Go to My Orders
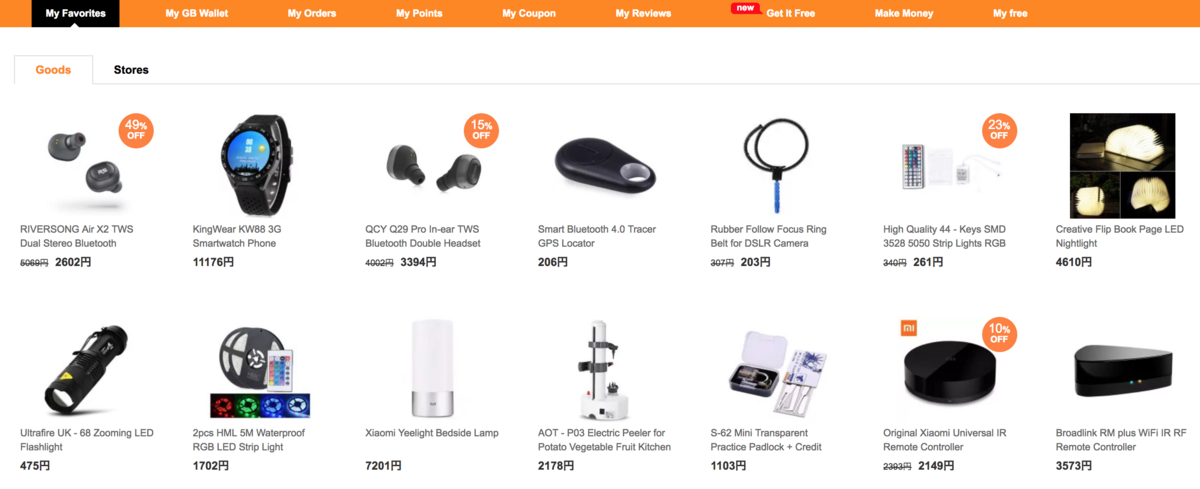 point(312,13)
